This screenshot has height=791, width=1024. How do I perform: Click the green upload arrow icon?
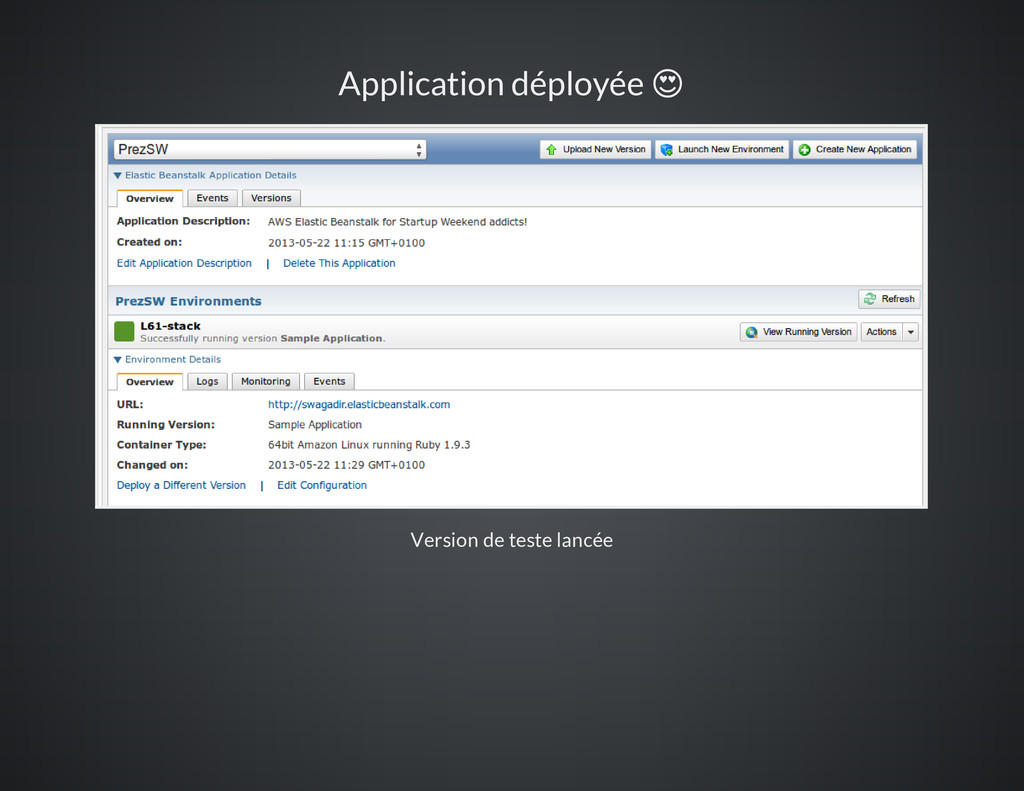coord(551,150)
